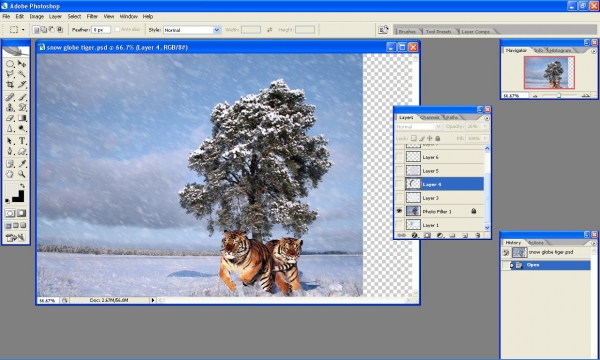The width and height of the screenshot is (600, 360).
Task: Open the layer Fill slider arrow
Action: click(x=485, y=138)
